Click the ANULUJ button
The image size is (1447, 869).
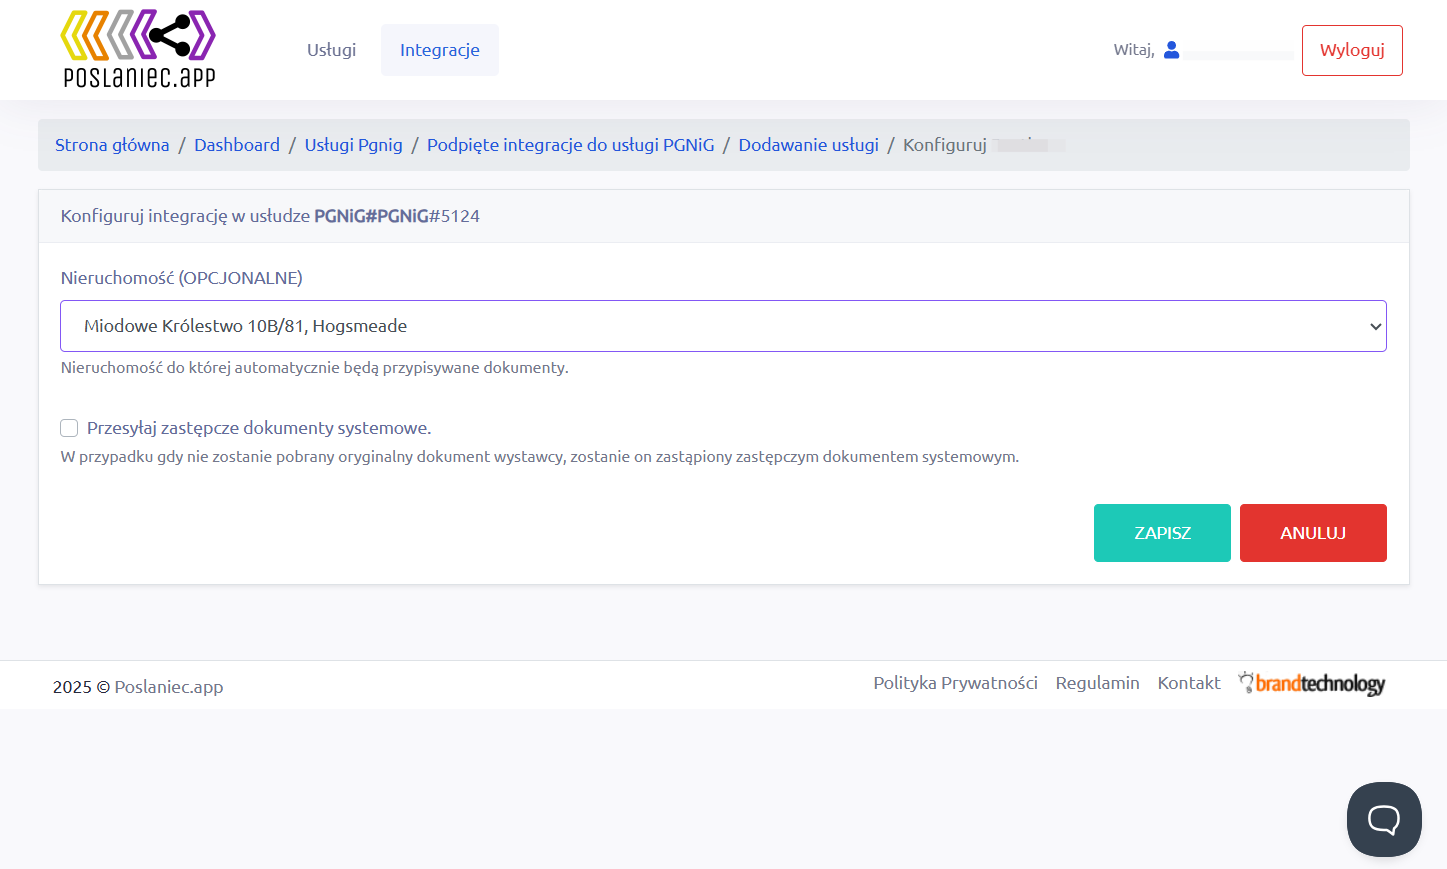1313,533
